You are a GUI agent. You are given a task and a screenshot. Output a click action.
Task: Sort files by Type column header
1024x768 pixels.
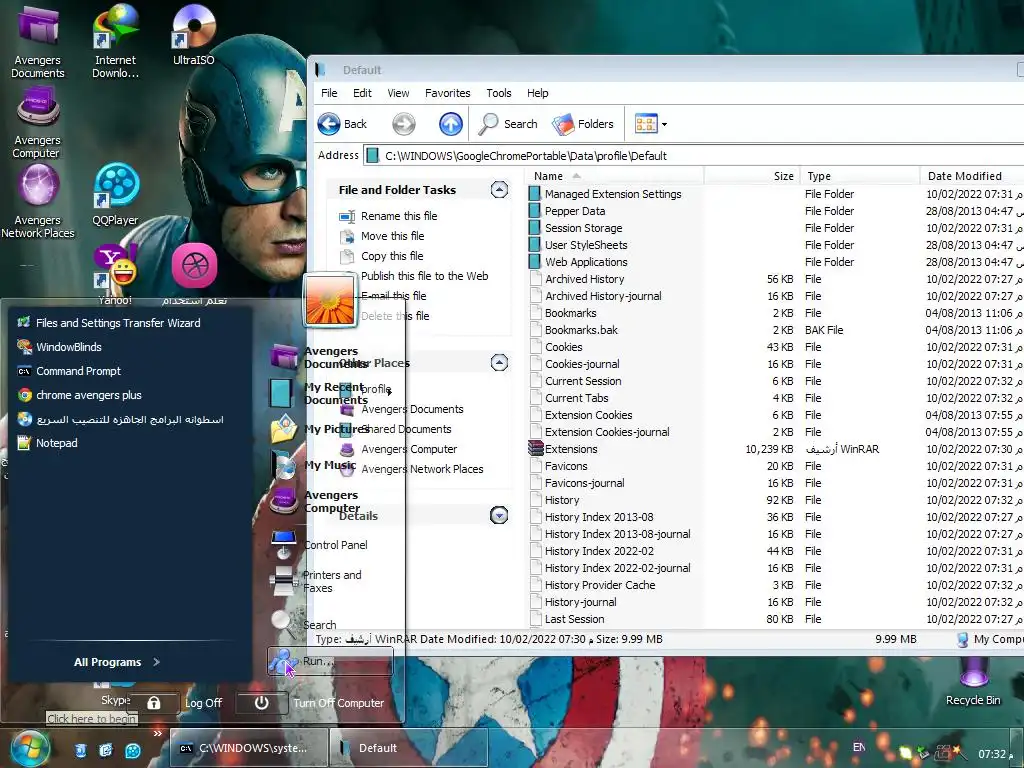coord(859,176)
